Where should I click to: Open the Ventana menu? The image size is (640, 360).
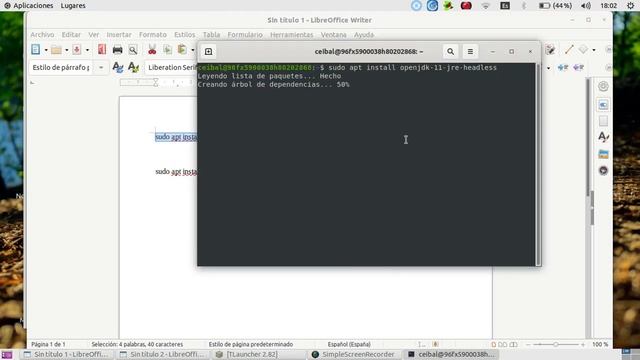click(333, 35)
